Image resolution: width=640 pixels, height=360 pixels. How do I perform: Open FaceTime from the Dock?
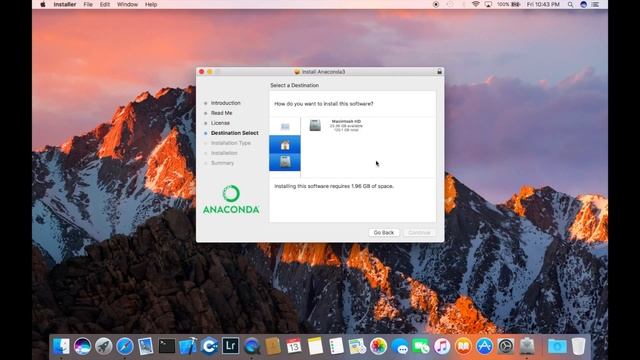[421, 347]
